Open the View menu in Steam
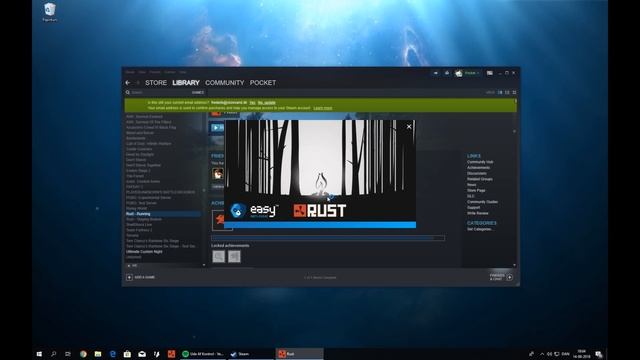This screenshot has width=640, height=360. point(142,72)
